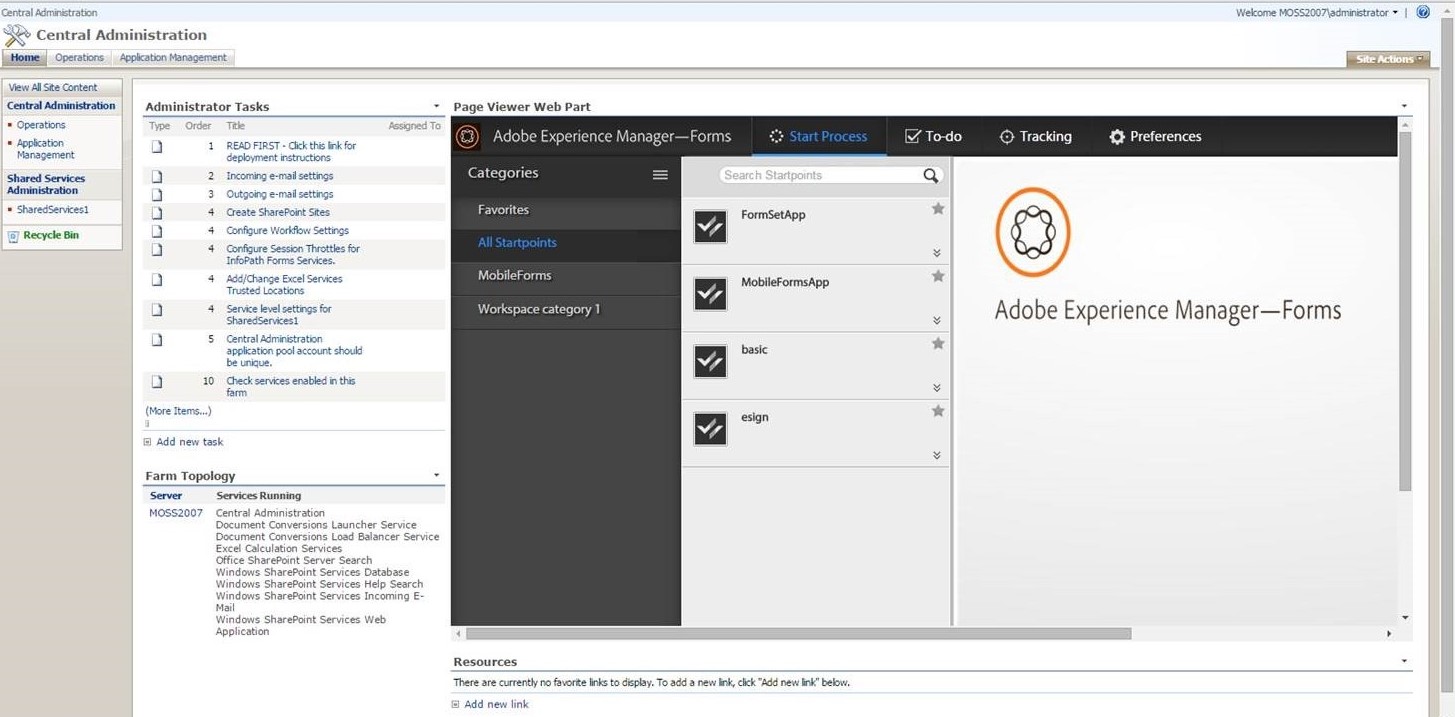The width and height of the screenshot is (1455, 717).
Task: Click document icon for Create SharePoint Sites
Action: tap(157, 212)
